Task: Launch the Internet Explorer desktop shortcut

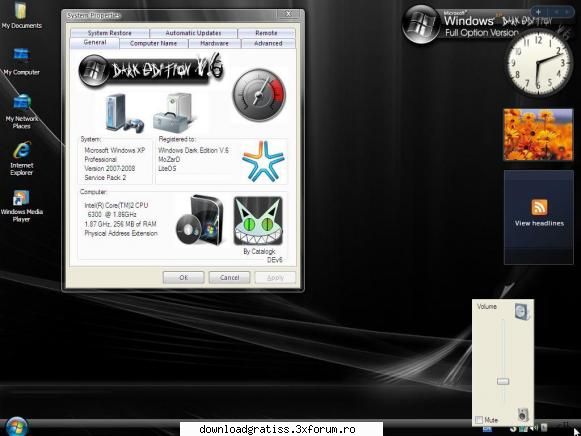Action: 21,158
